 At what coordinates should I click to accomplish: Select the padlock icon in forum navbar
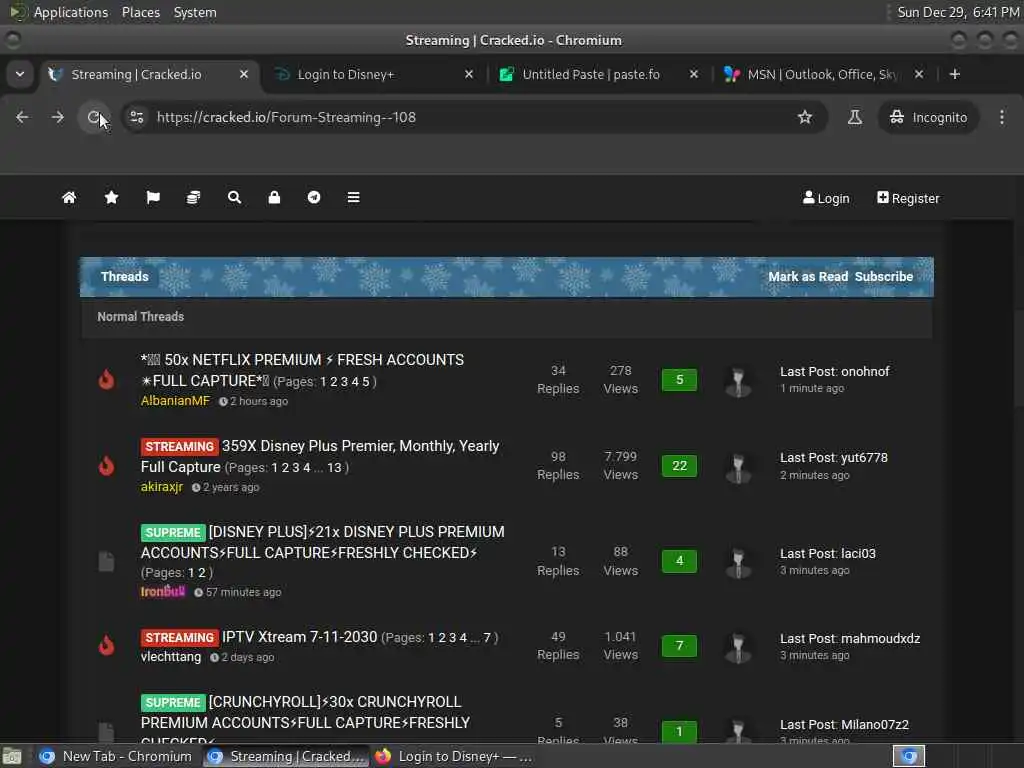click(274, 197)
